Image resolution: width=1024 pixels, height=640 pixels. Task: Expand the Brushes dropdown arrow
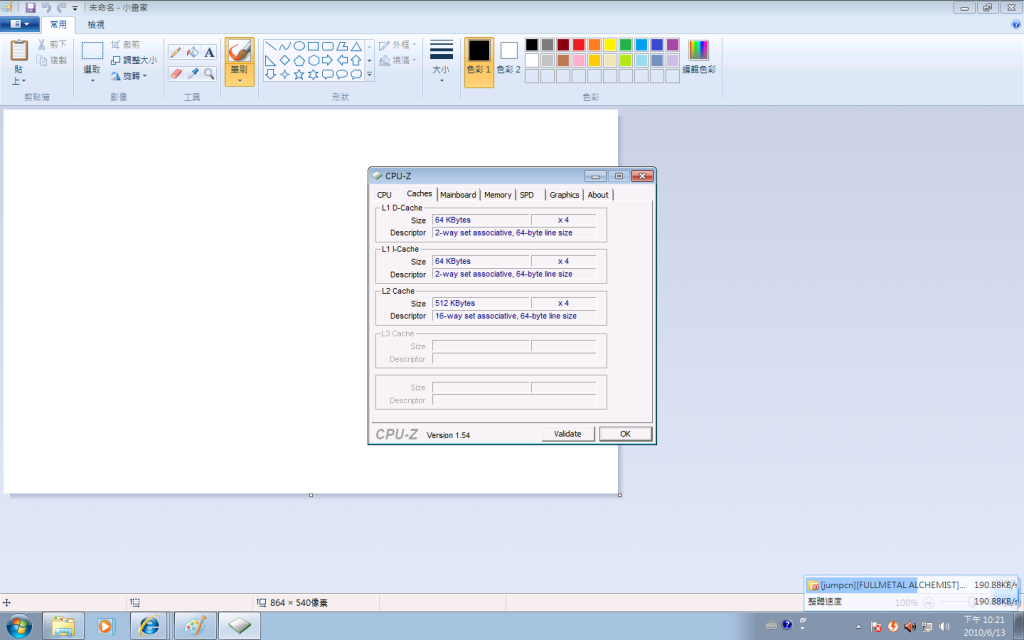(x=239, y=79)
